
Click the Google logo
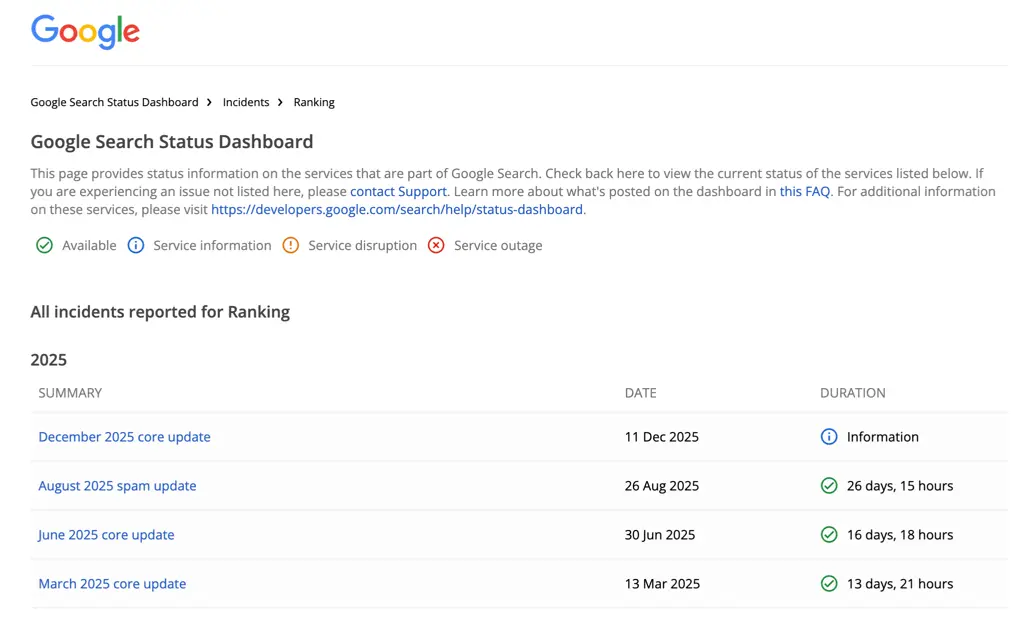click(85, 33)
